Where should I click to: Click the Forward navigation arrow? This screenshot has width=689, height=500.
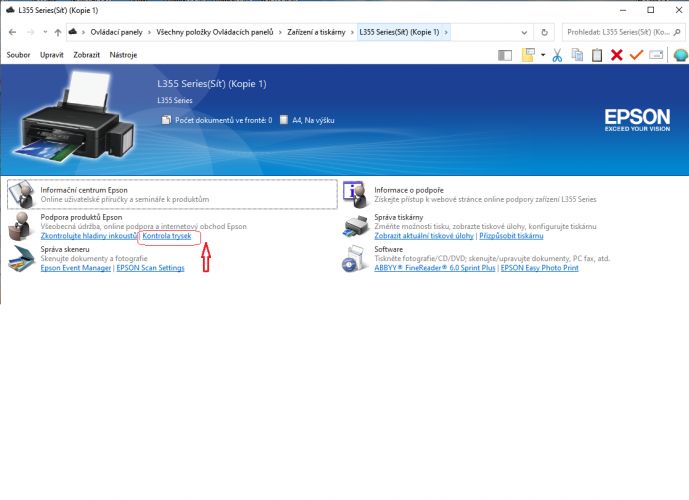pyautogui.click(x=30, y=32)
